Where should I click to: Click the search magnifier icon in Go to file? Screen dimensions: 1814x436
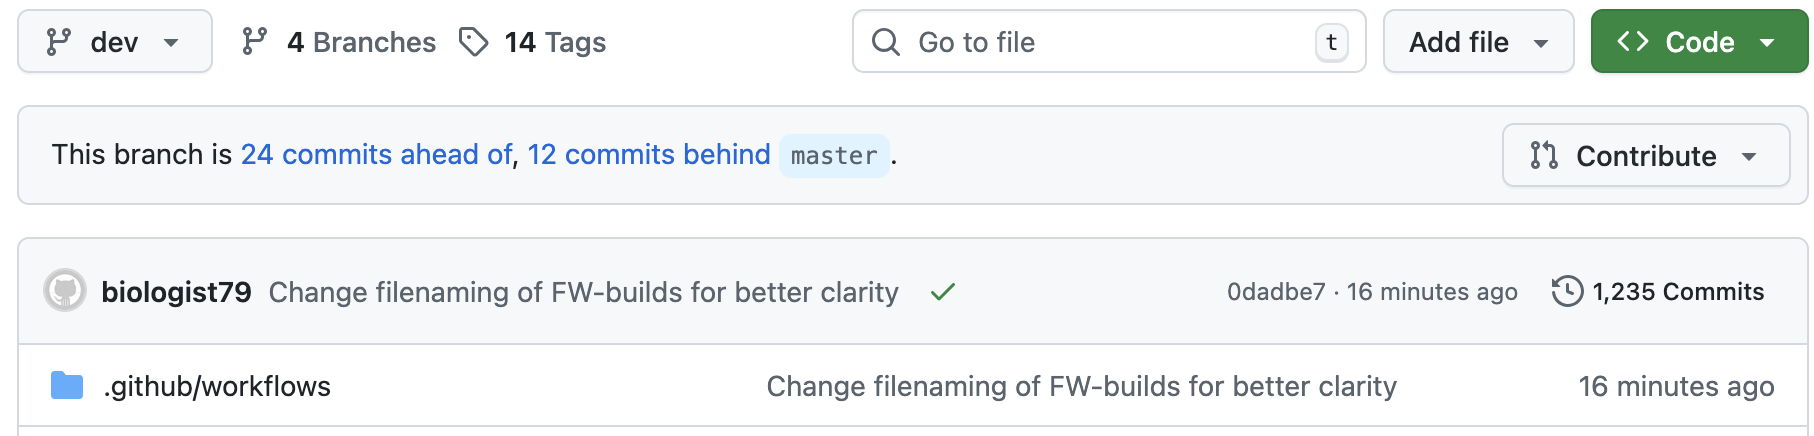(886, 42)
